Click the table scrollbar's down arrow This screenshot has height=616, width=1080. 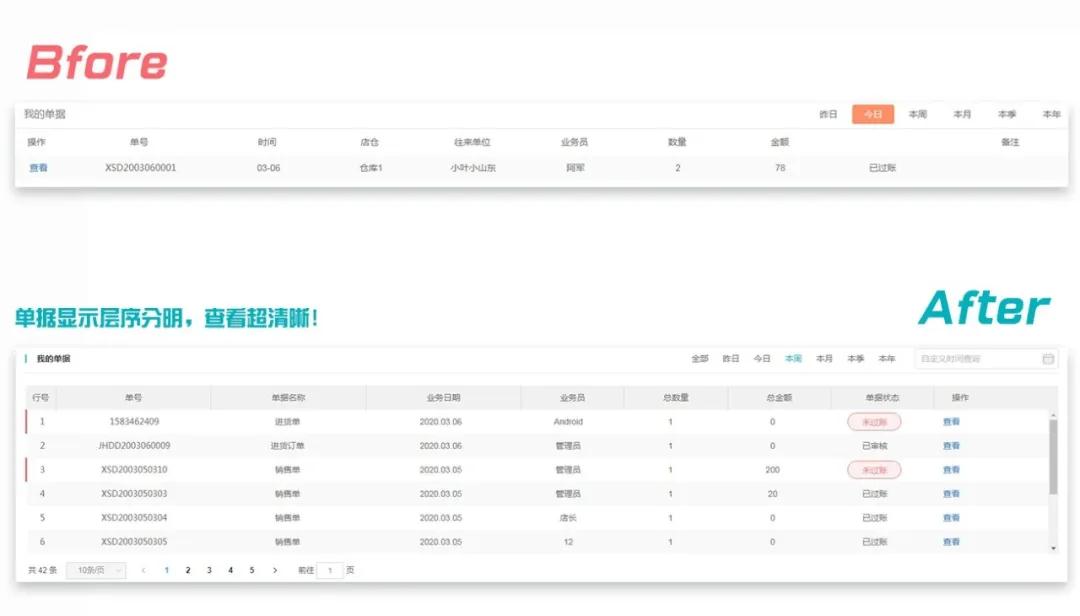tap(1052, 547)
